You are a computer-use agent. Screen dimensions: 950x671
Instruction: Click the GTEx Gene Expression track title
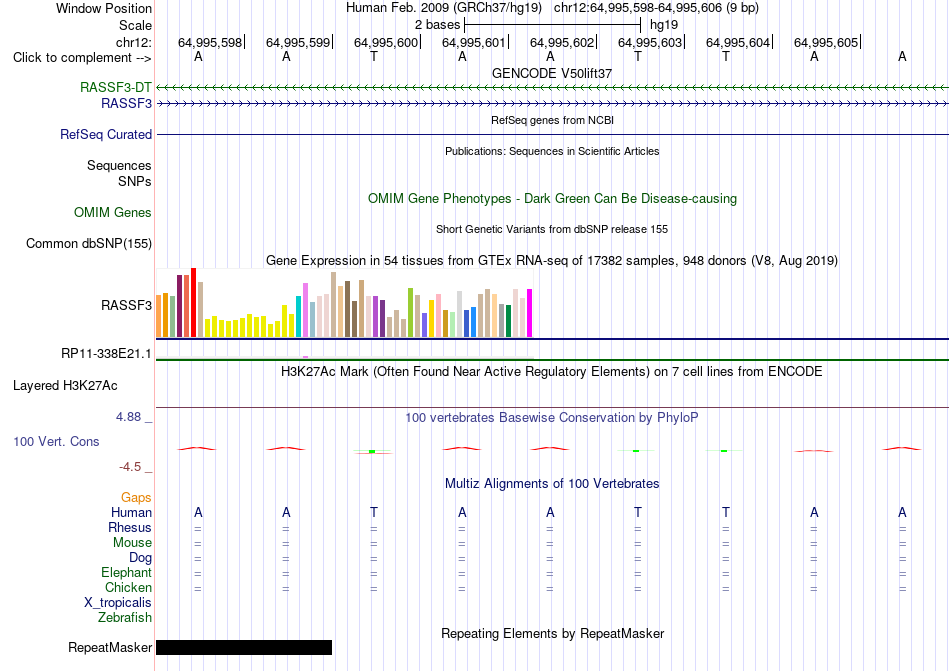(552, 260)
